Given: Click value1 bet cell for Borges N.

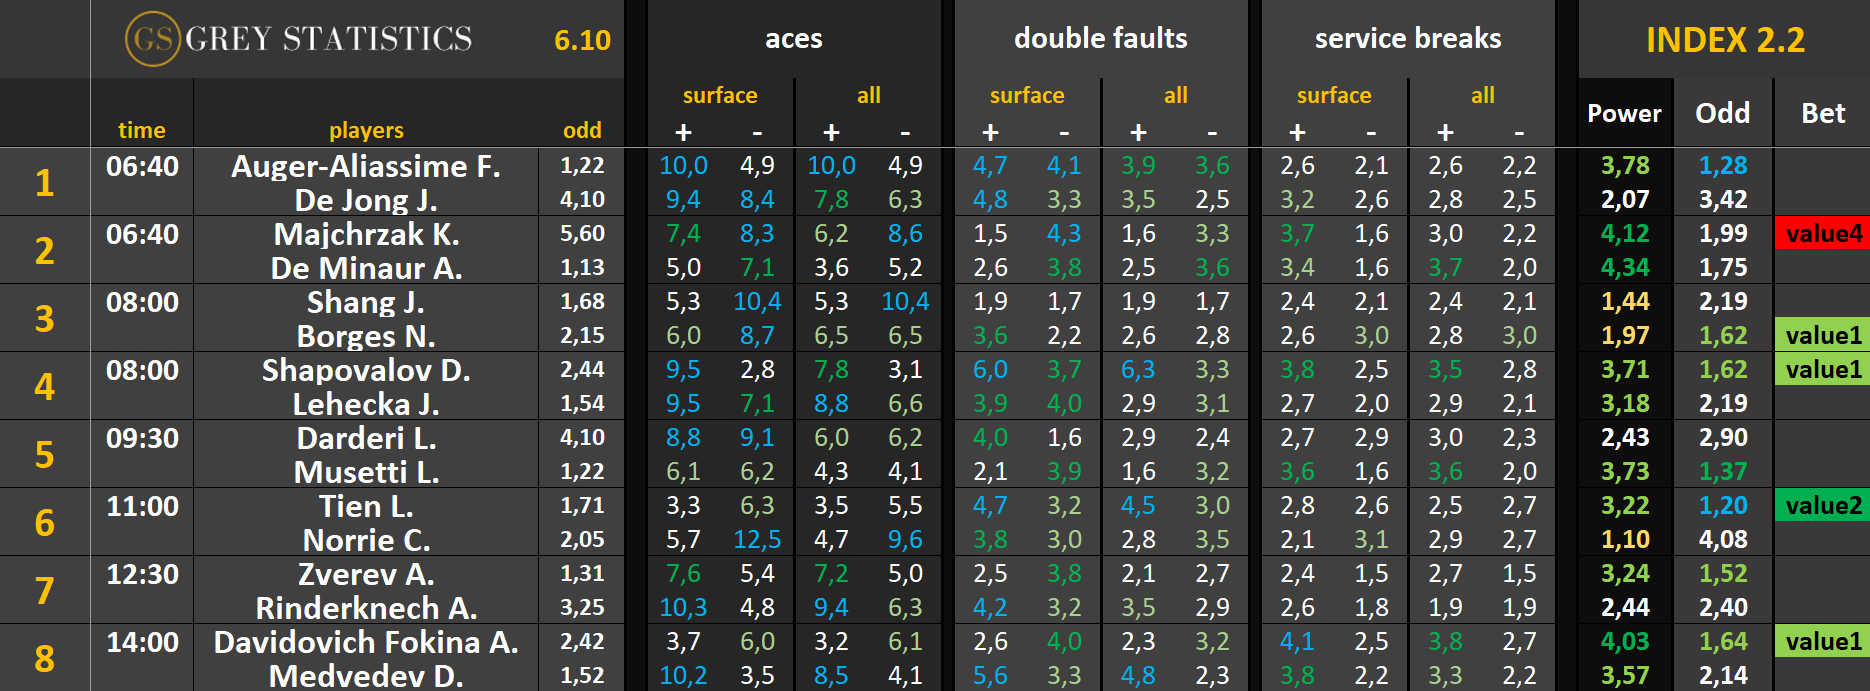Looking at the screenshot, I should pos(1823,336).
